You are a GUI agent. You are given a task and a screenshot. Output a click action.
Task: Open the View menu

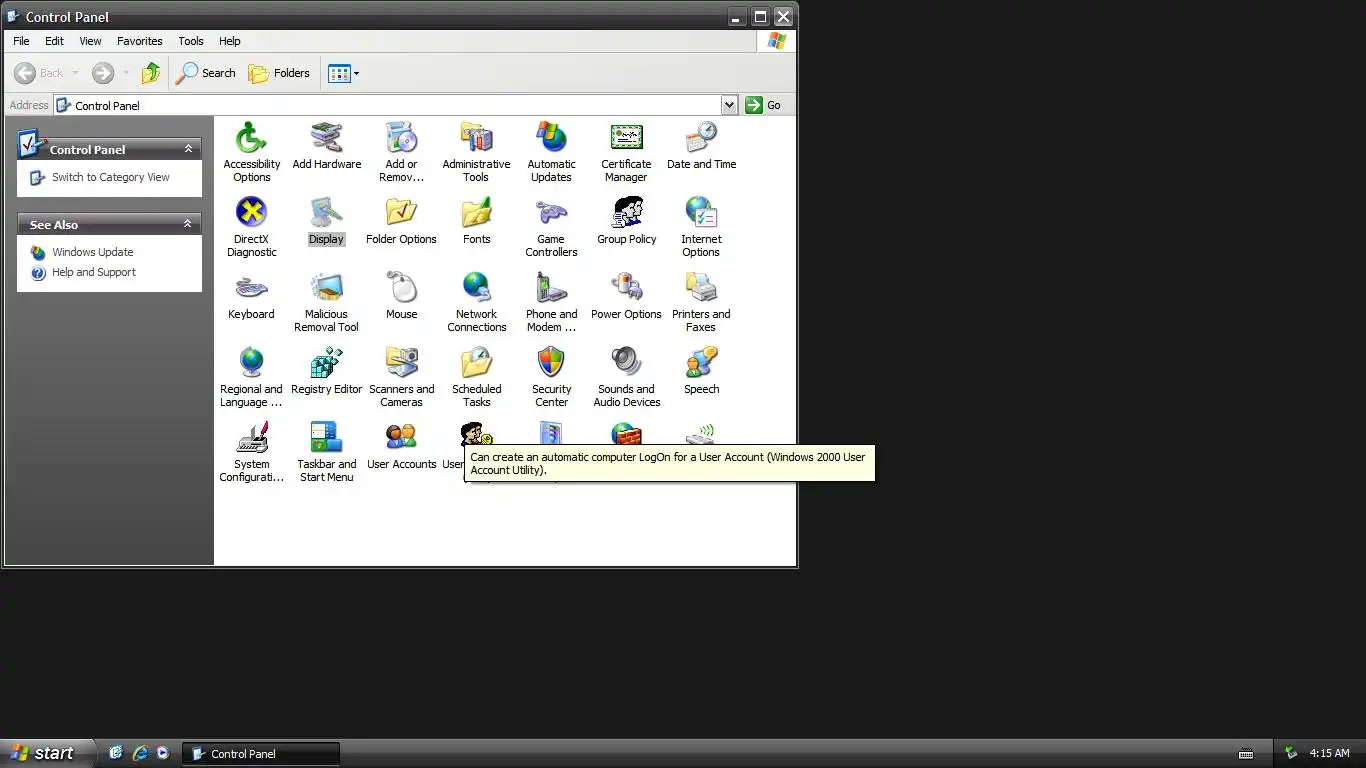pyautogui.click(x=90, y=41)
